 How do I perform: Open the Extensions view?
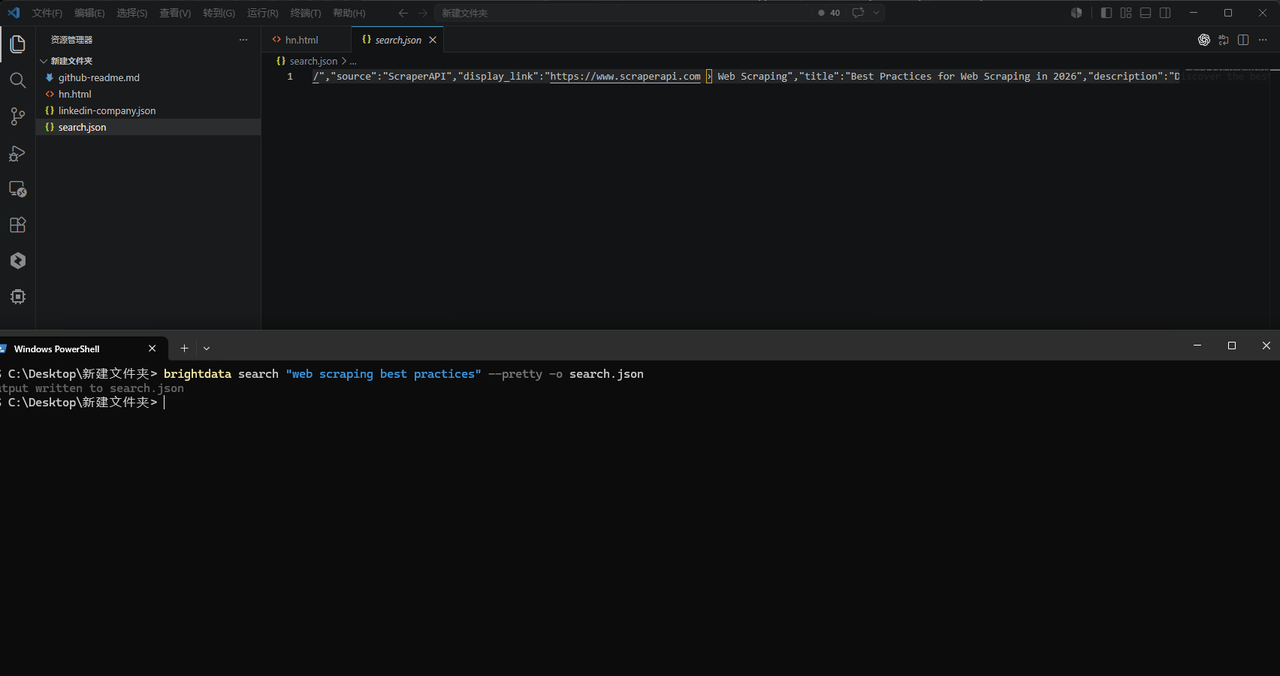(x=17, y=225)
